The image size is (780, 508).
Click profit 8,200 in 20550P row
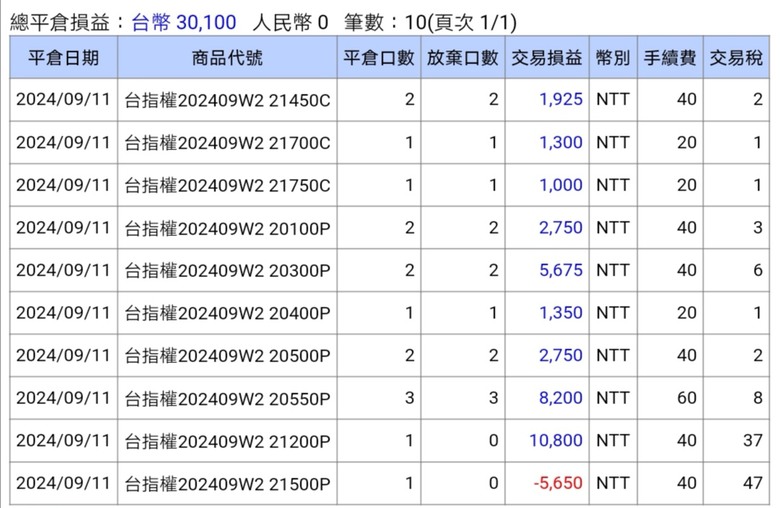pyautogui.click(x=561, y=398)
